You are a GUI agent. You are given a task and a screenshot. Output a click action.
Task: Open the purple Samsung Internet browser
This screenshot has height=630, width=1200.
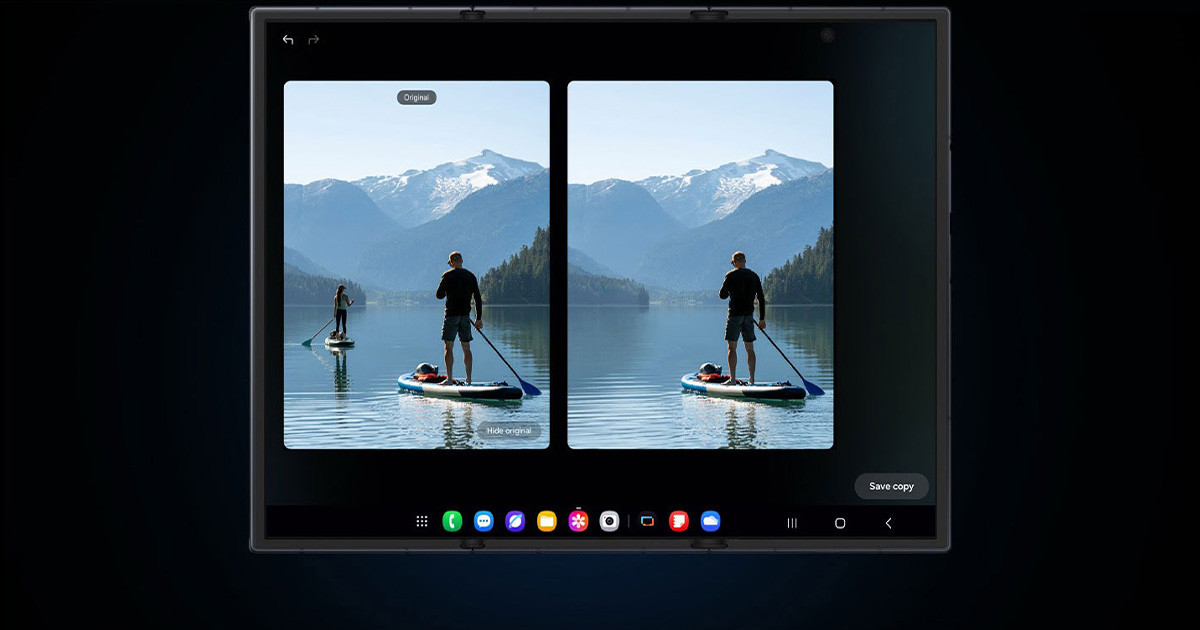click(515, 521)
